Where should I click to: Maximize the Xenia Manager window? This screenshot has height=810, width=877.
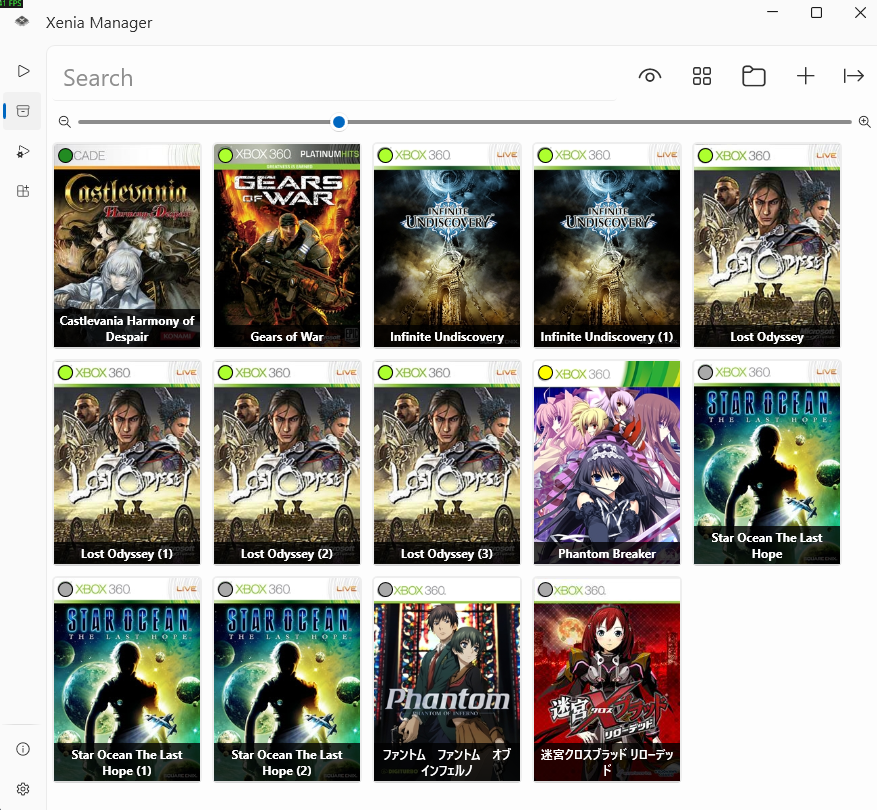point(816,12)
